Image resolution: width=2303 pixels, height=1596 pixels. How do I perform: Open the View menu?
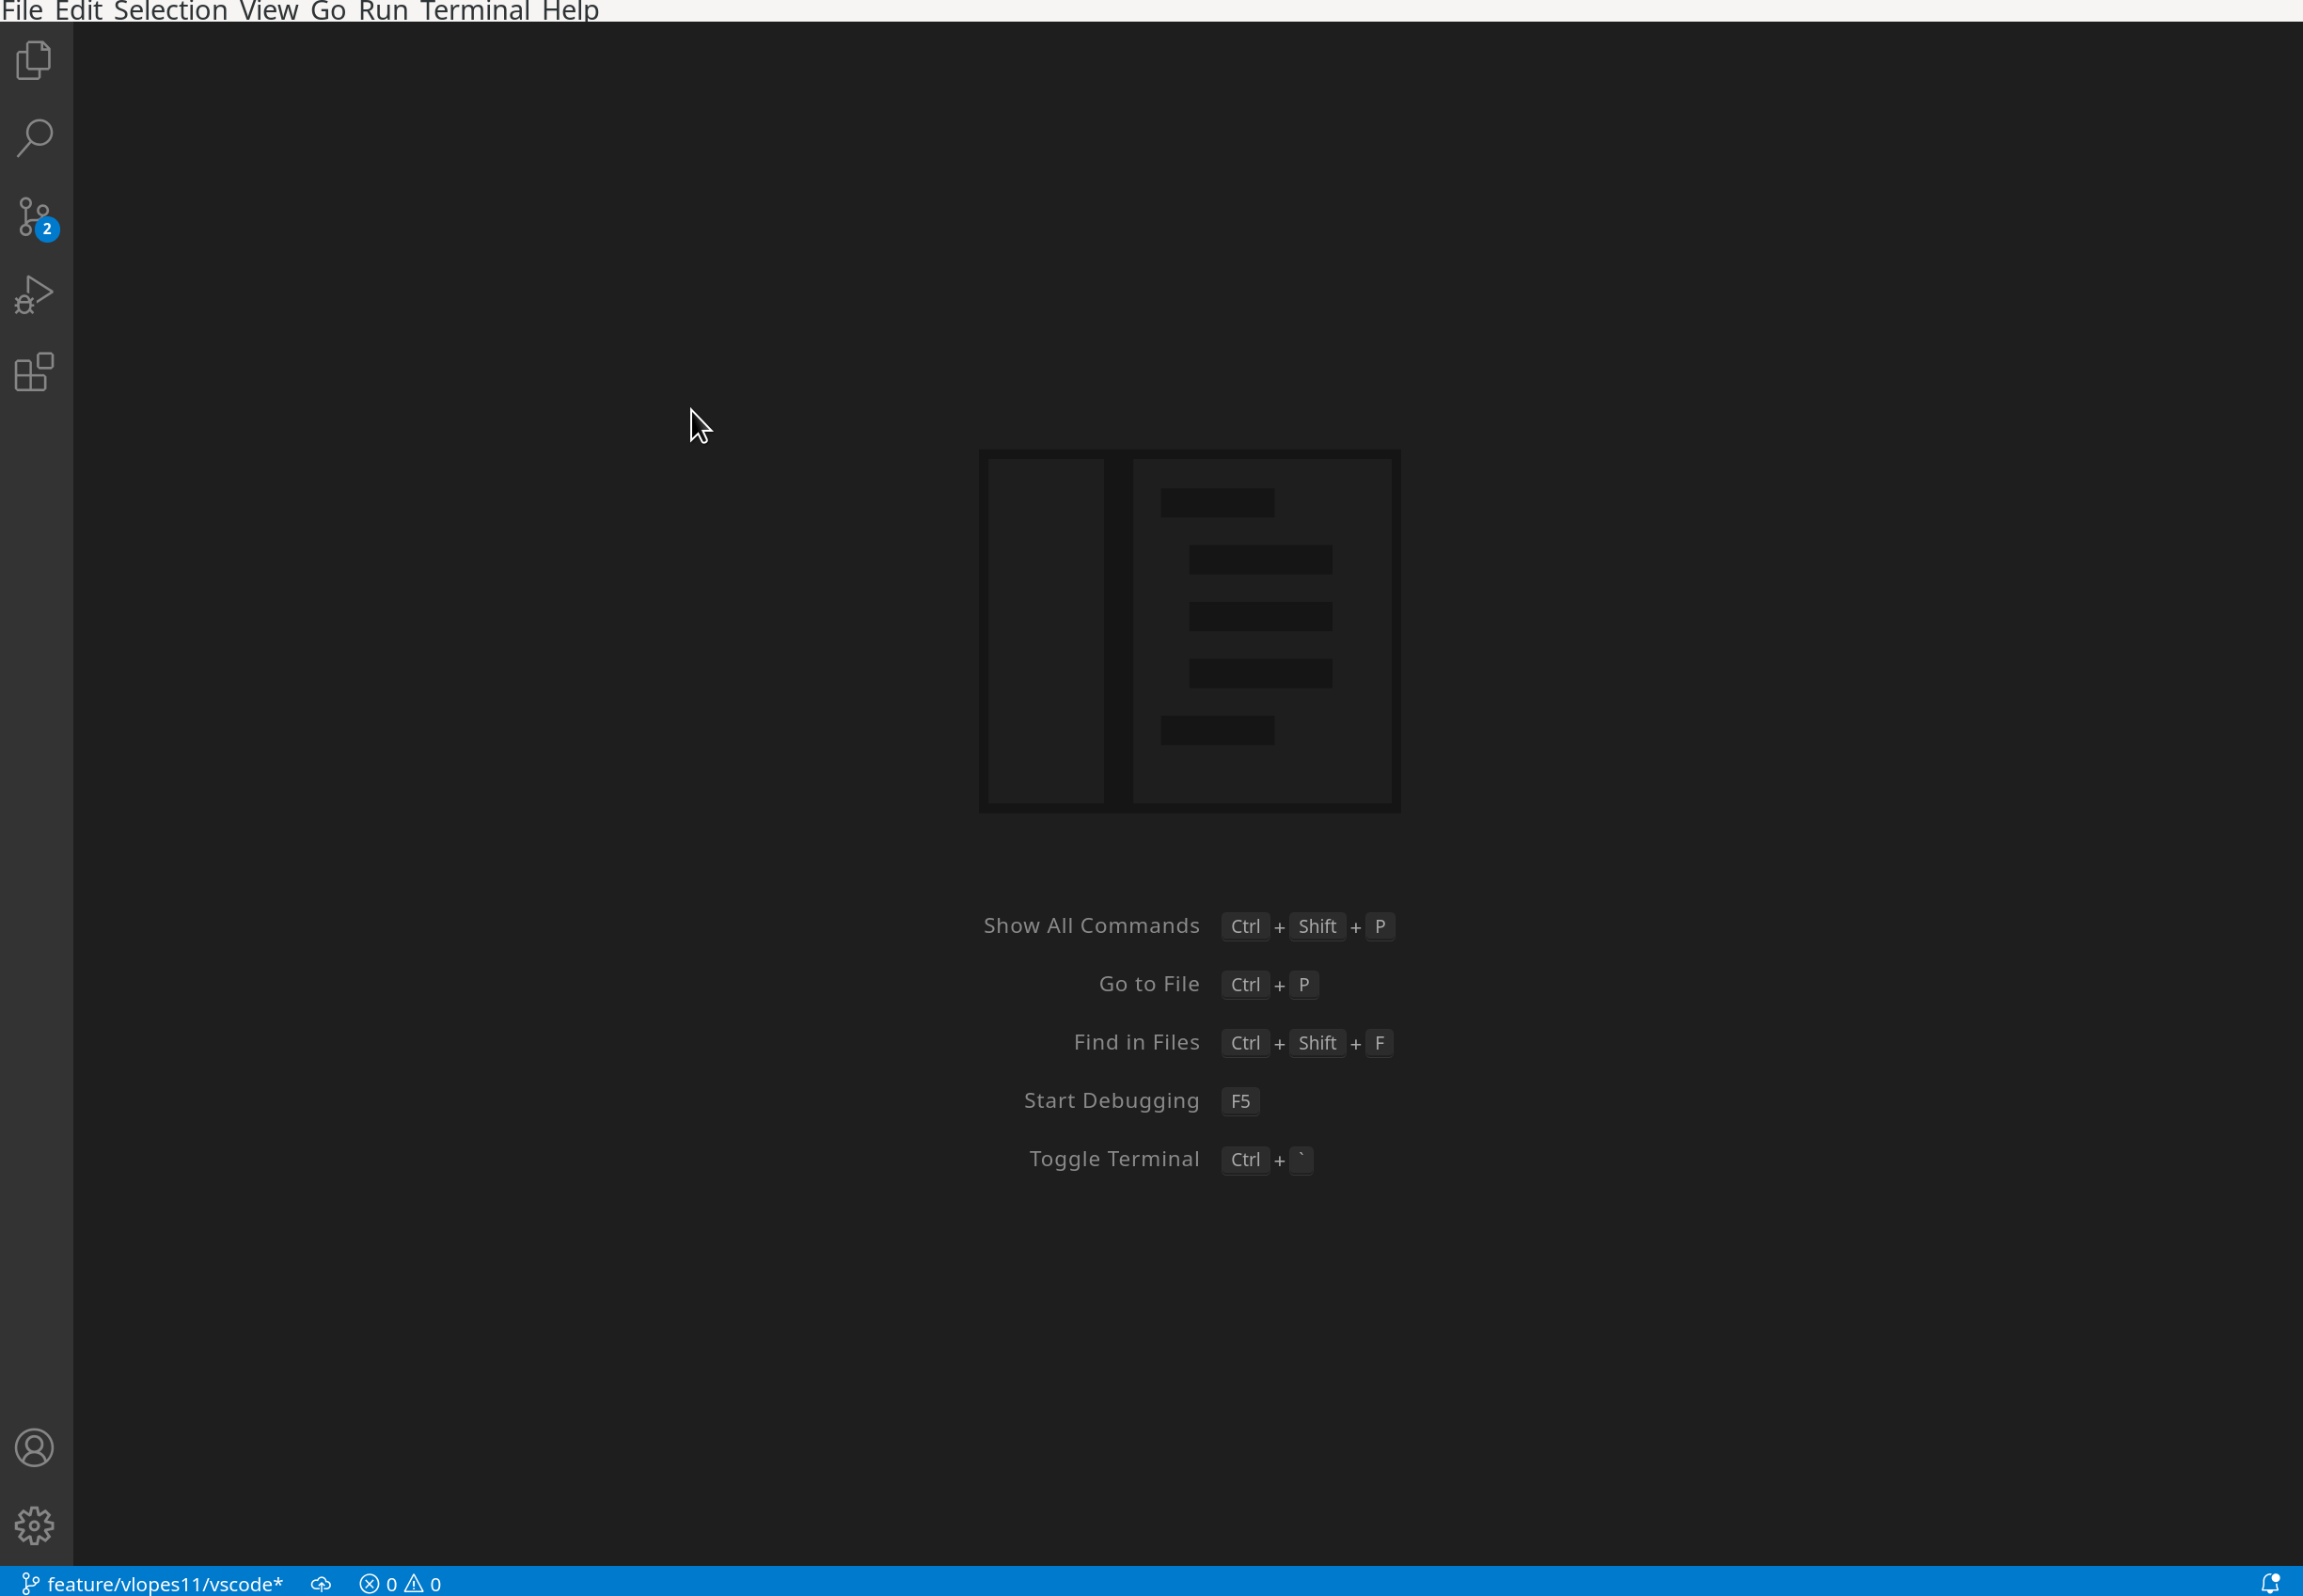(x=269, y=11)
